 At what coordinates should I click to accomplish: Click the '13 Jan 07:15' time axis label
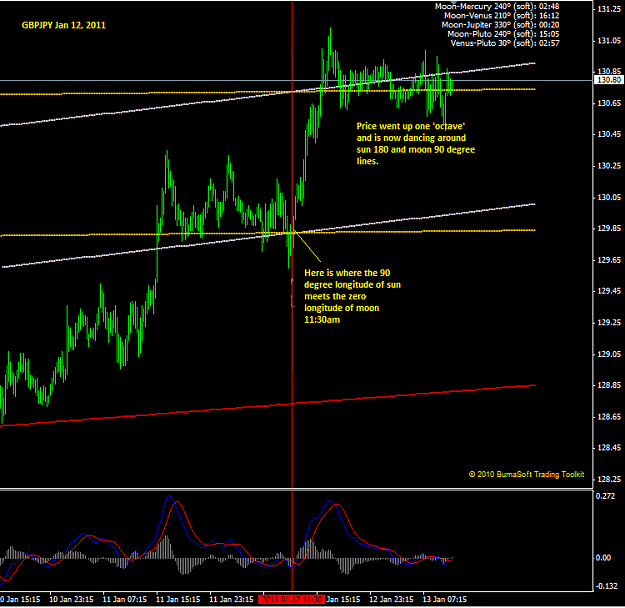[x=444, y=599]
